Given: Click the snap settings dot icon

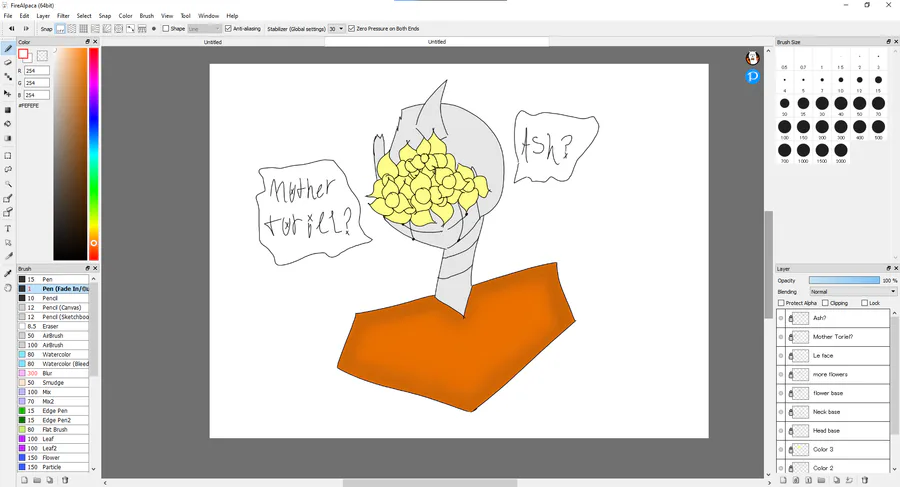Looking at the screenshot, I should [x=153, y=29].
